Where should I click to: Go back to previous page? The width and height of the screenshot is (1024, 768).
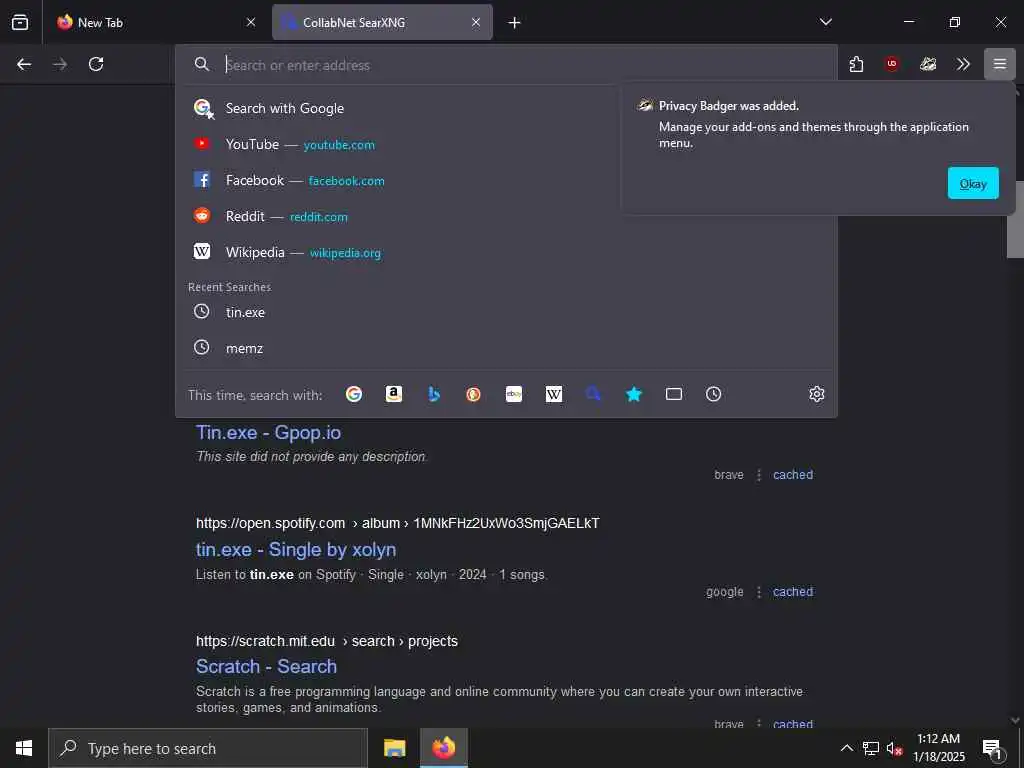point(24,64)
